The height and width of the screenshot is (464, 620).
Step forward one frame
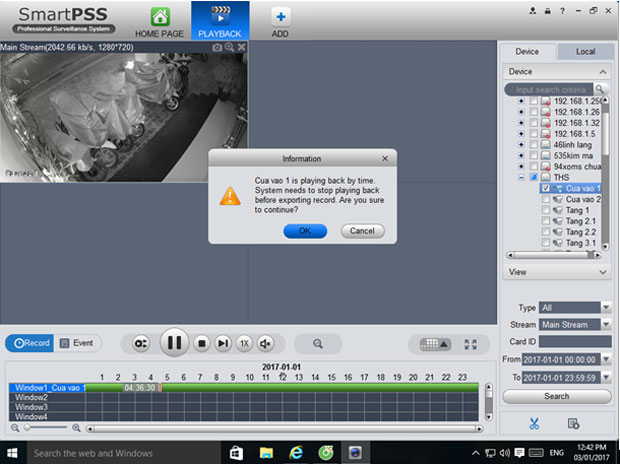pyautogui.click(x=223, y=343)
